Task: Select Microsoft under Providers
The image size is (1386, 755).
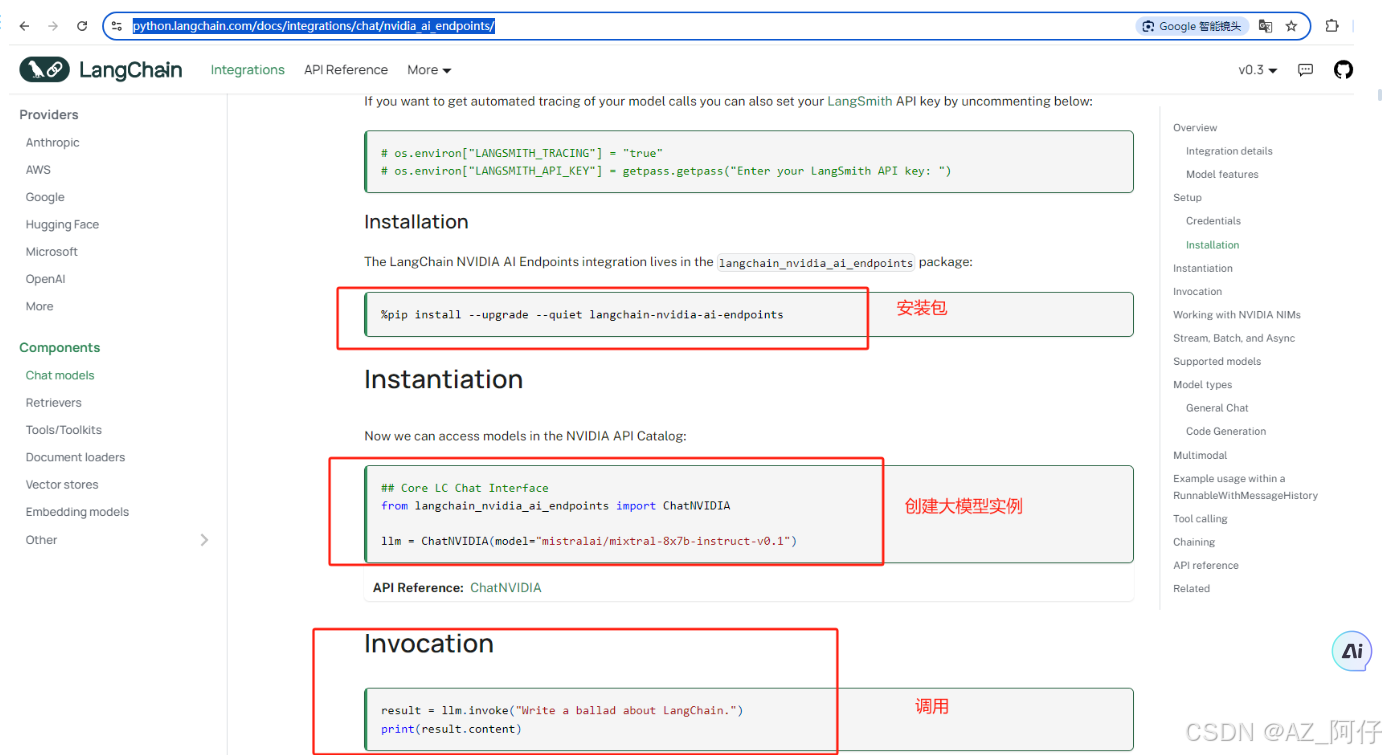Action: click(x=52, y=252)
